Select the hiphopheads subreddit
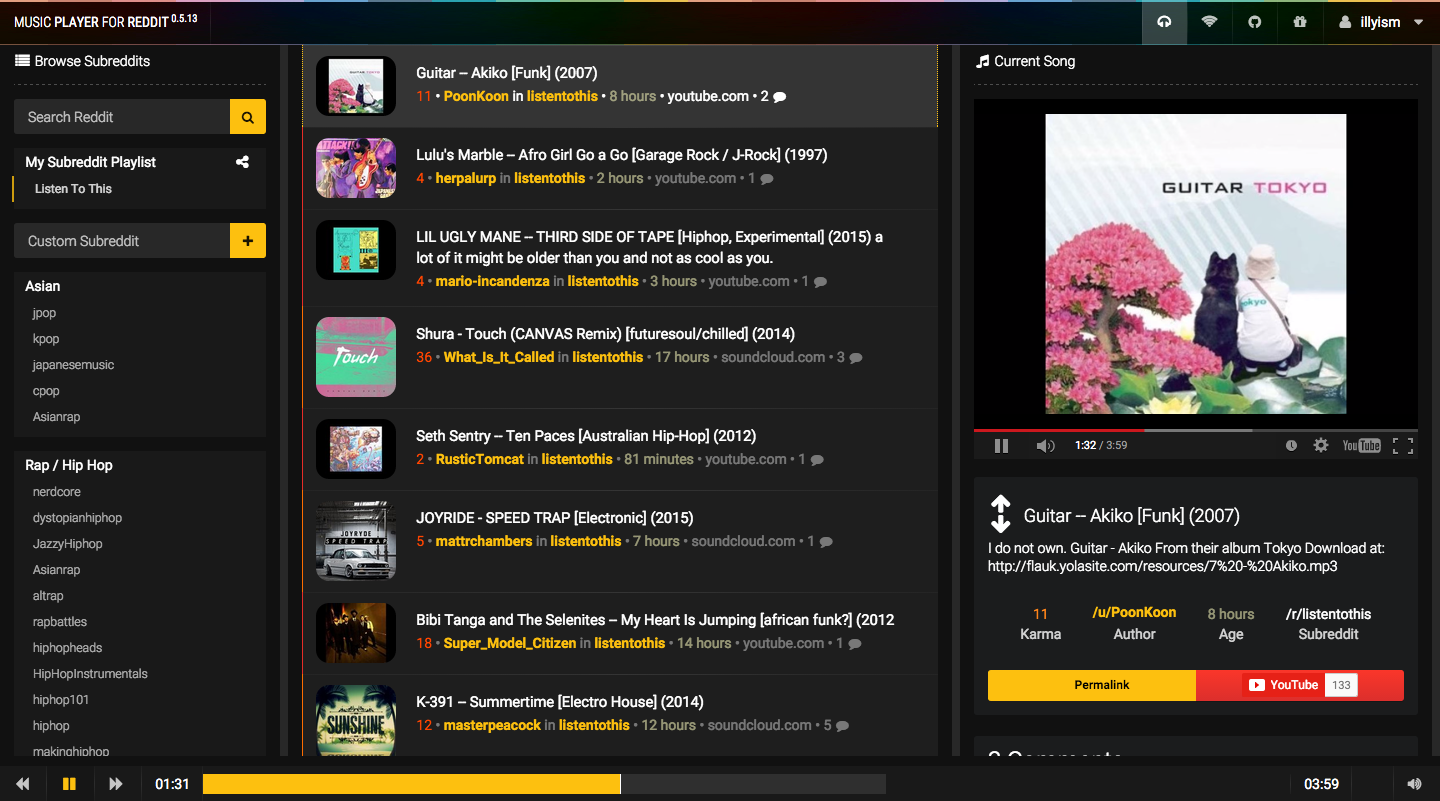This screenshot has width=1440, height=801. tap(67, 648)
